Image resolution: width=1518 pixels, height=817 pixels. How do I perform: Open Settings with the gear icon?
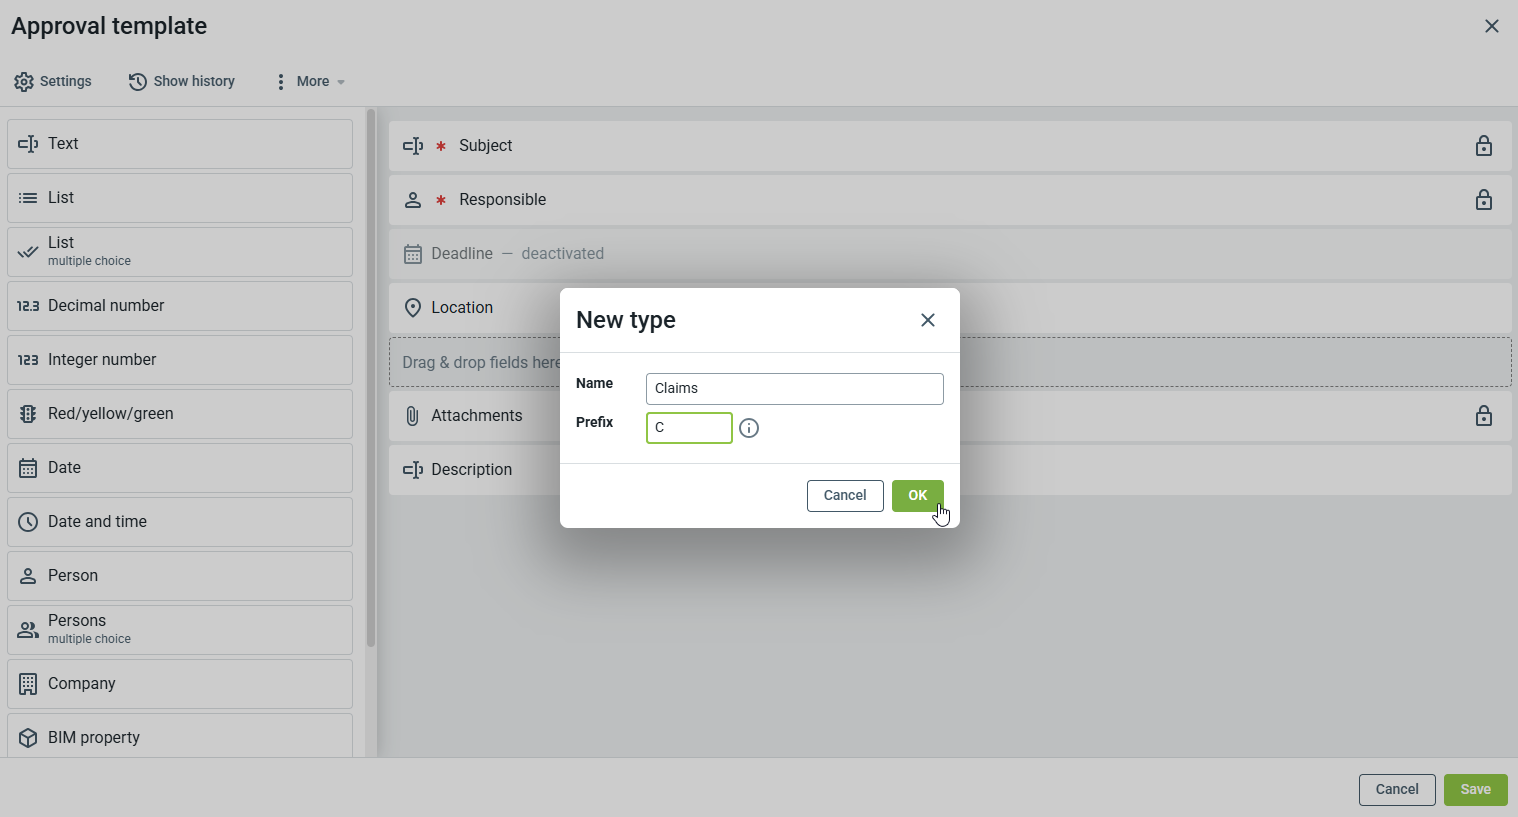coord(24,82)
